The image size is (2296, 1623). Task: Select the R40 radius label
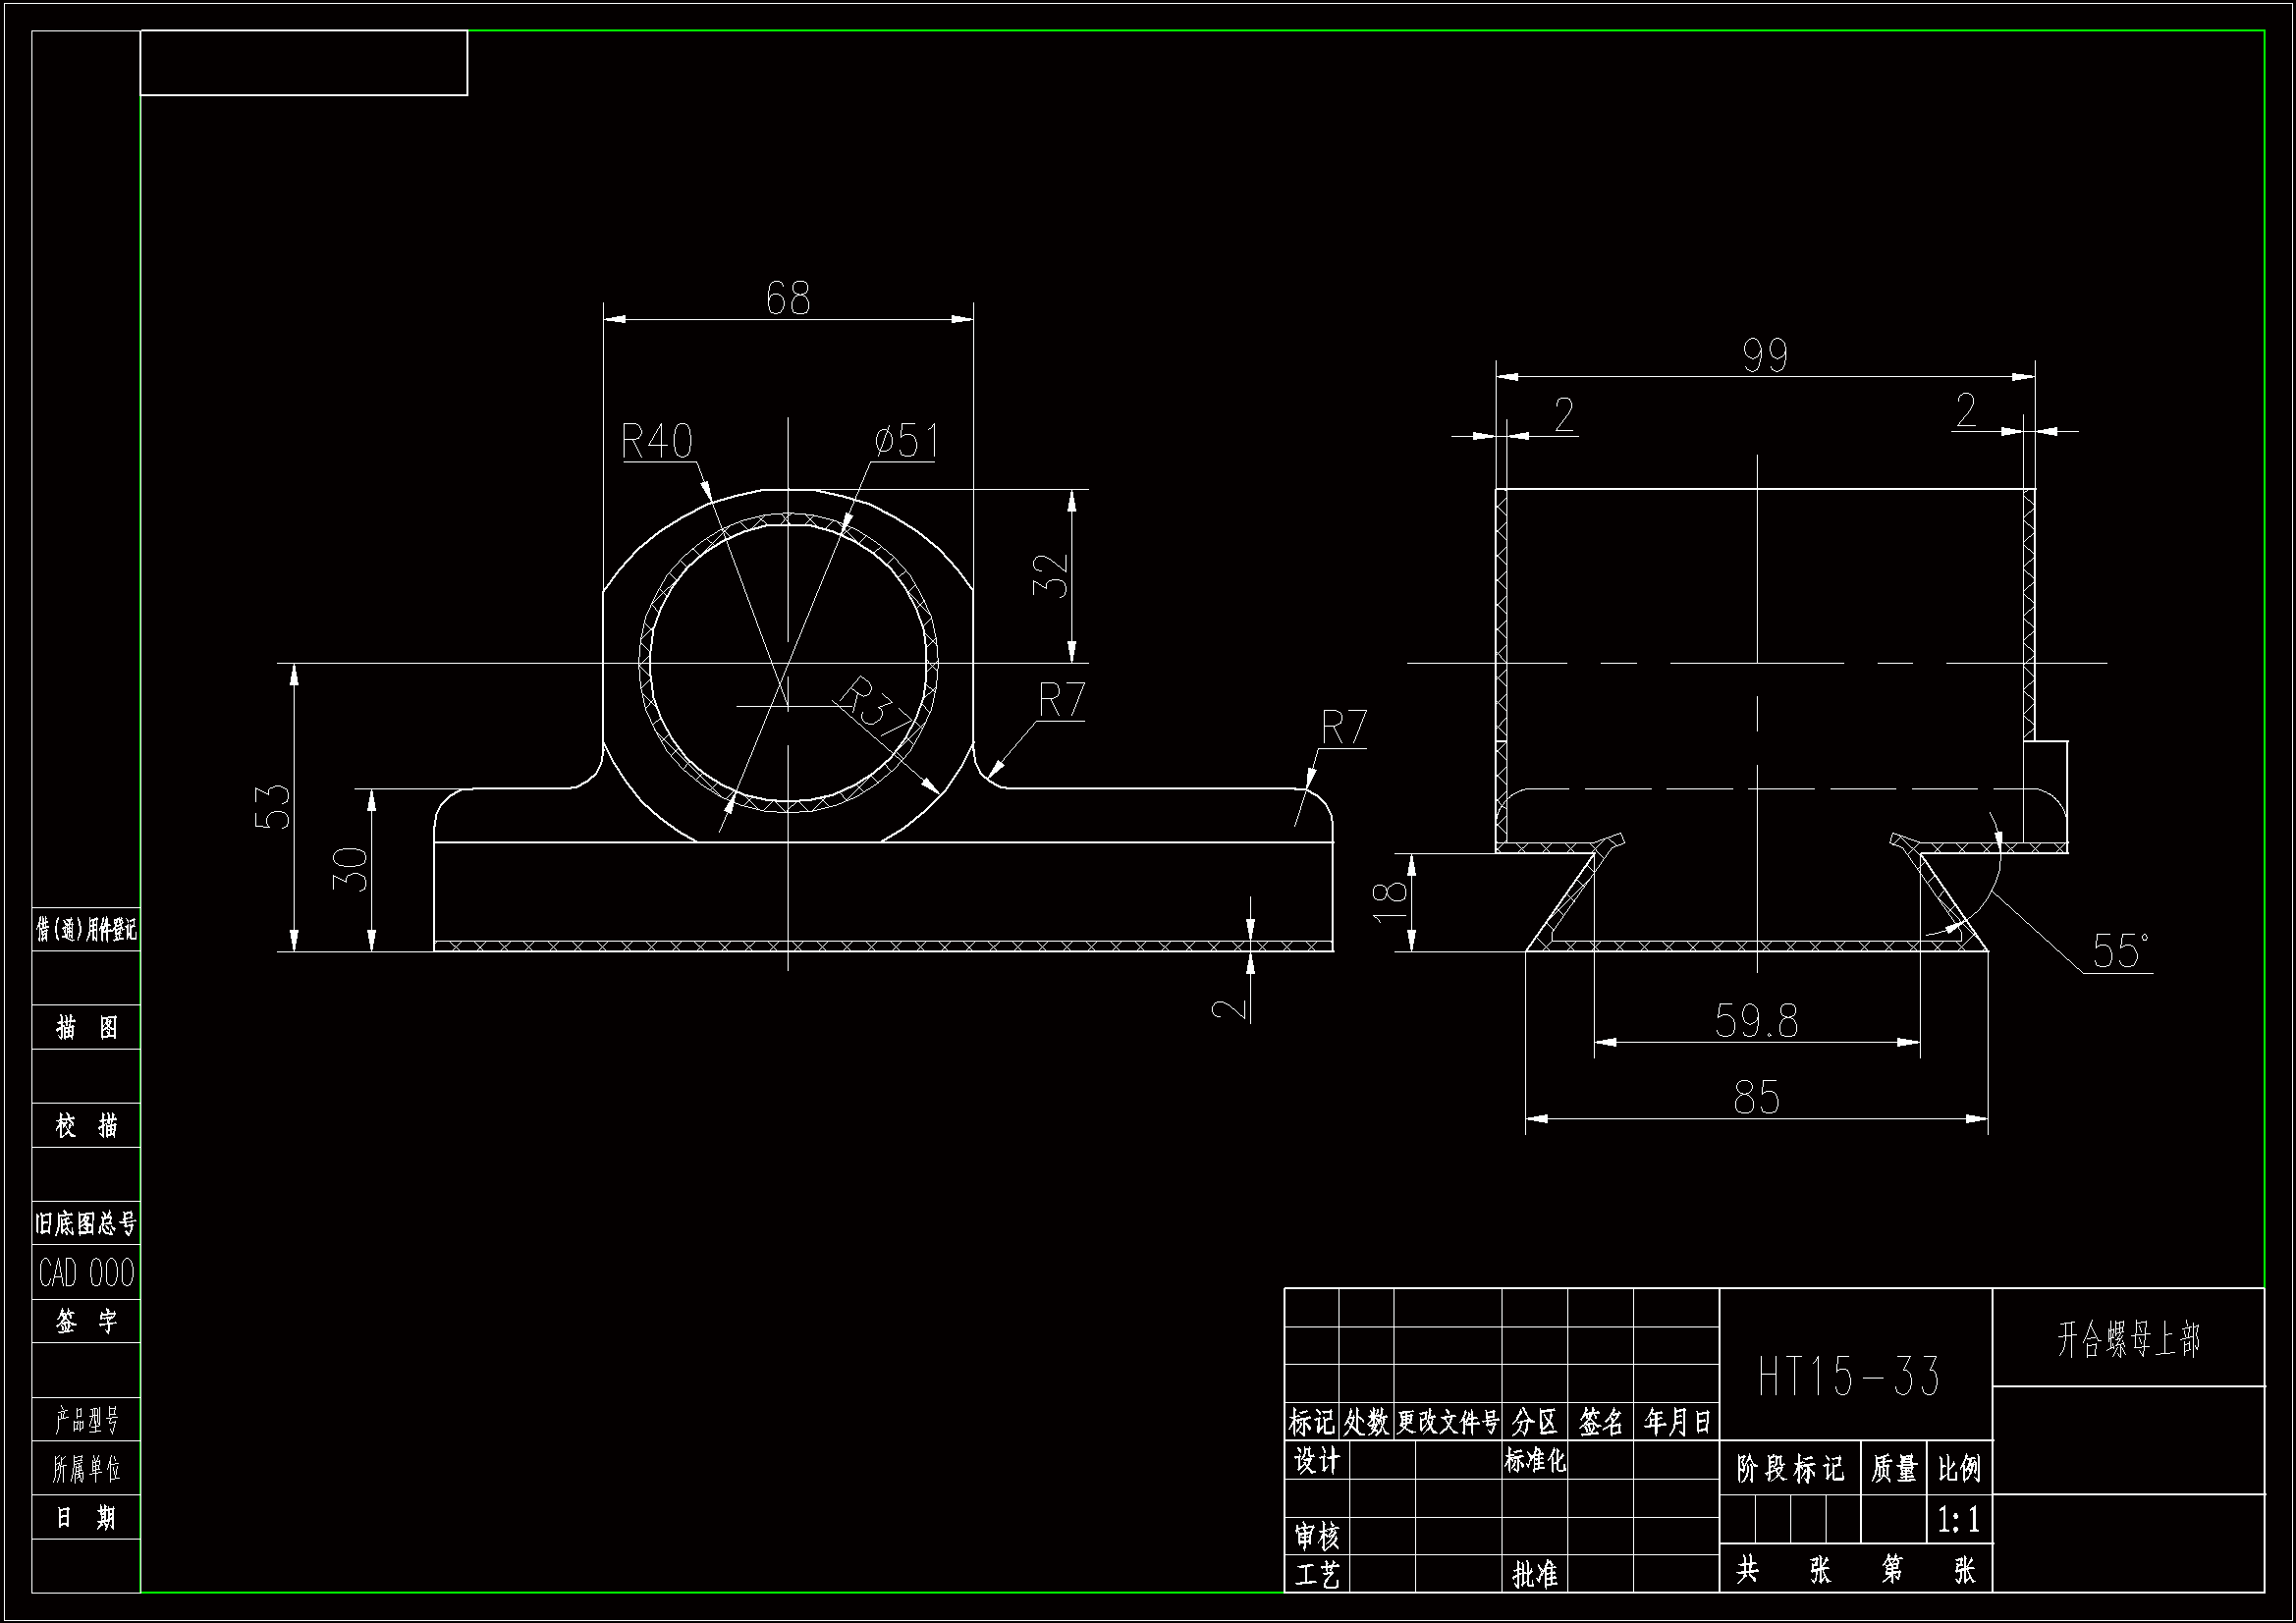657,441
